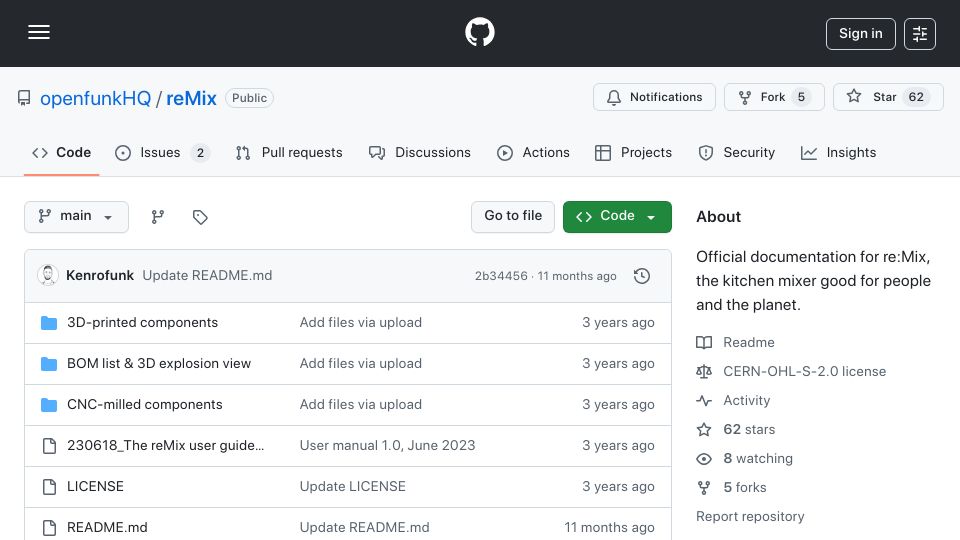The height and width of the screenshot is (540, 960).
Task: Star the reMix repository
Action: (x=888, y=97)
